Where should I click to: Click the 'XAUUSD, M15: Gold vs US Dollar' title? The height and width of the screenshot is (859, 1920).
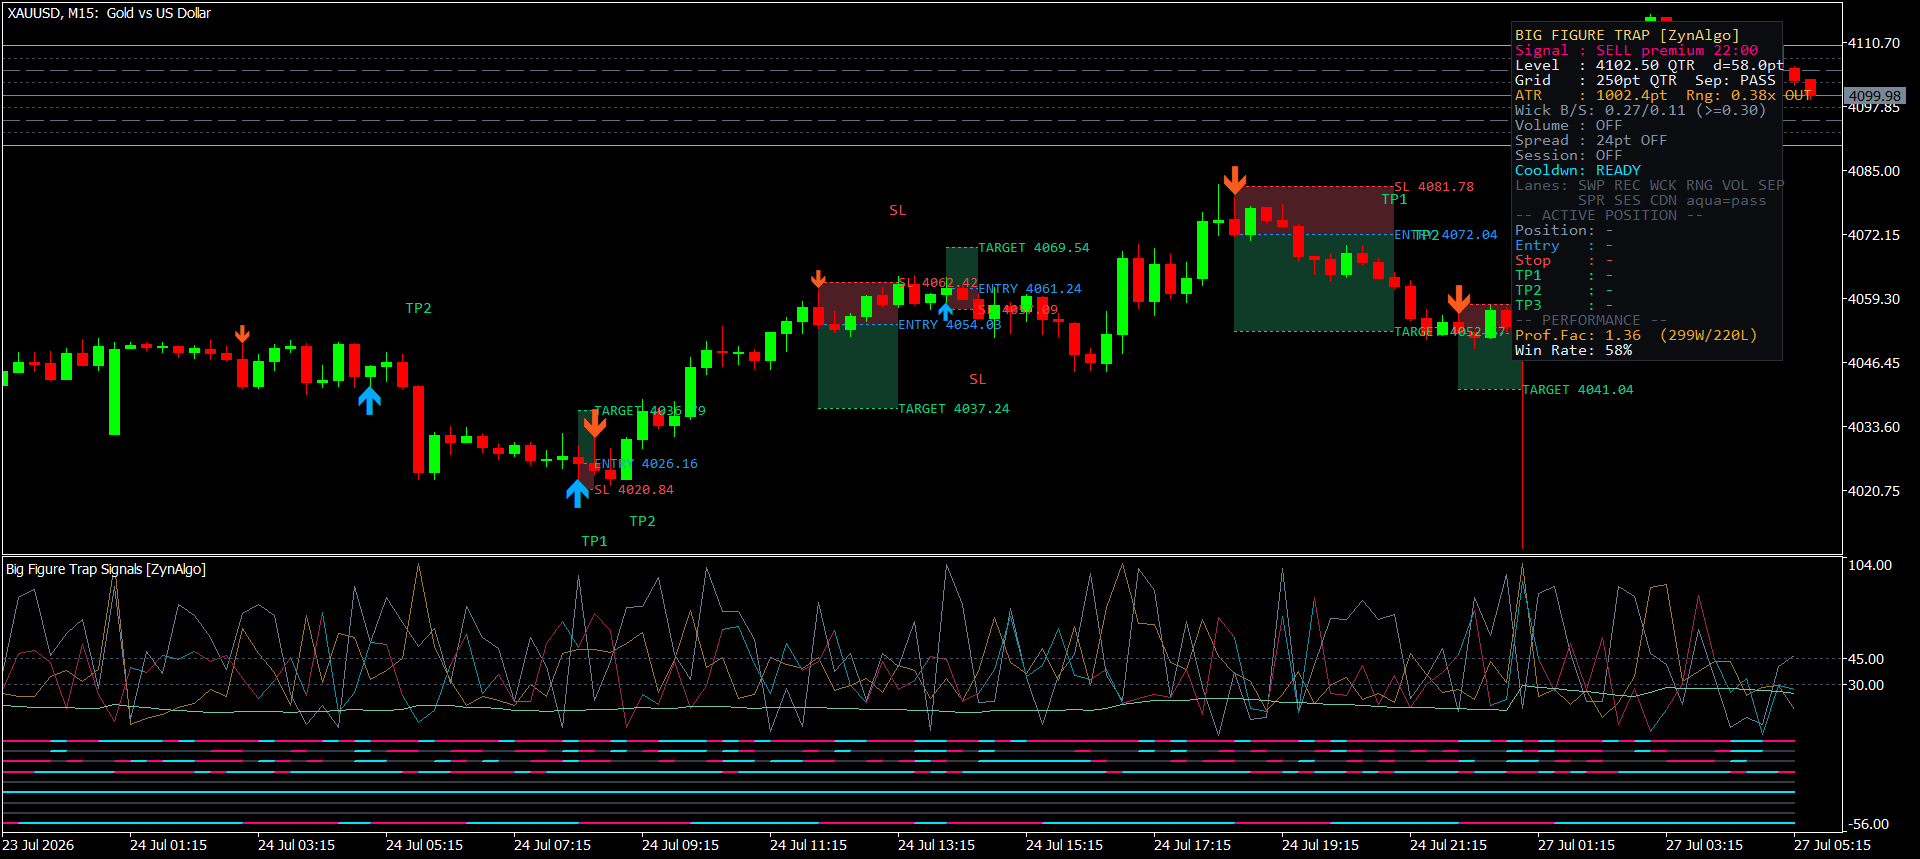click(109, 13)
